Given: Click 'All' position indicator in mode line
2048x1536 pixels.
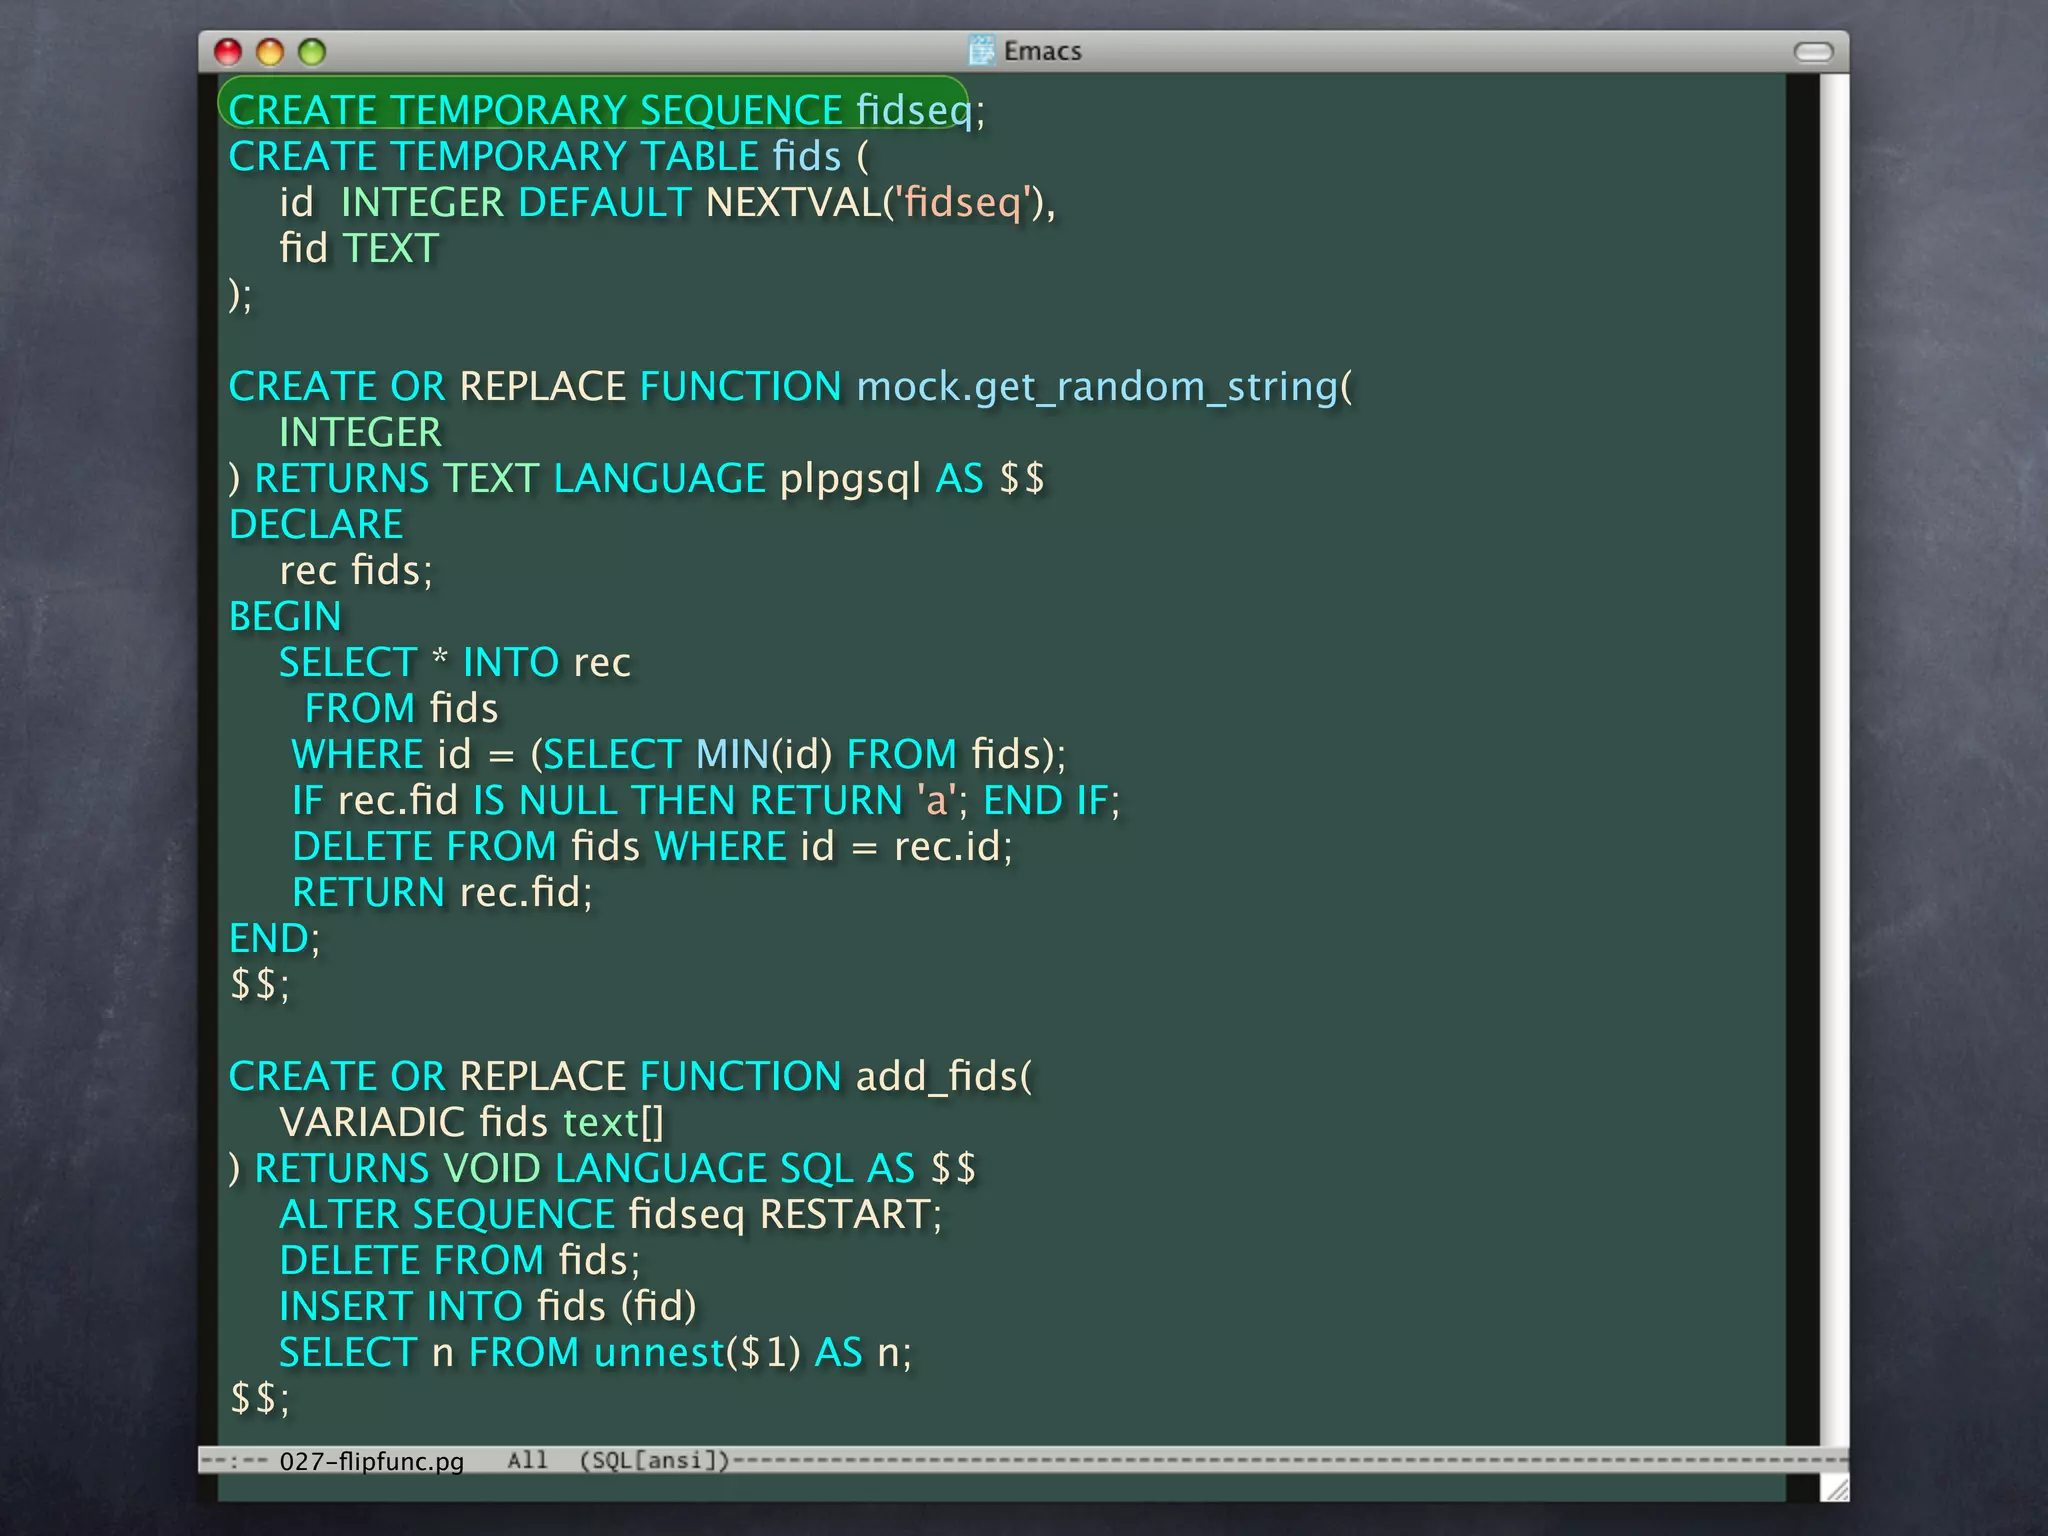Looking at the screenshot, I should point(527,1460).
